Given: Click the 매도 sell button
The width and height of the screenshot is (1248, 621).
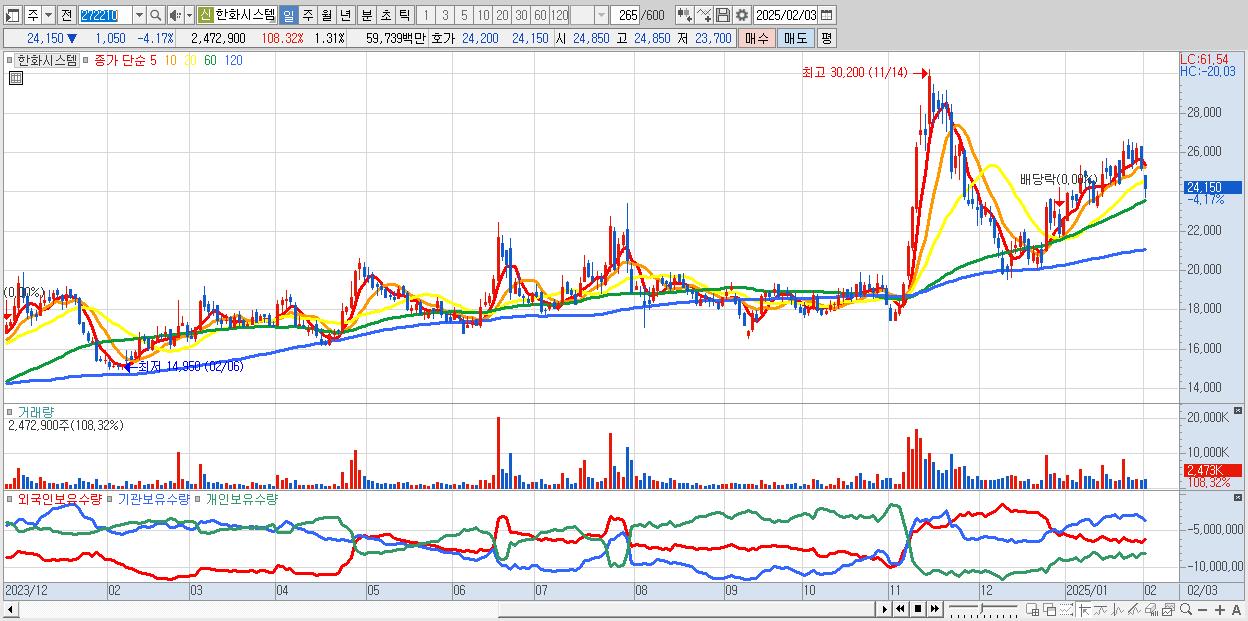Looking at the screenshot, I should click(796, 38).
